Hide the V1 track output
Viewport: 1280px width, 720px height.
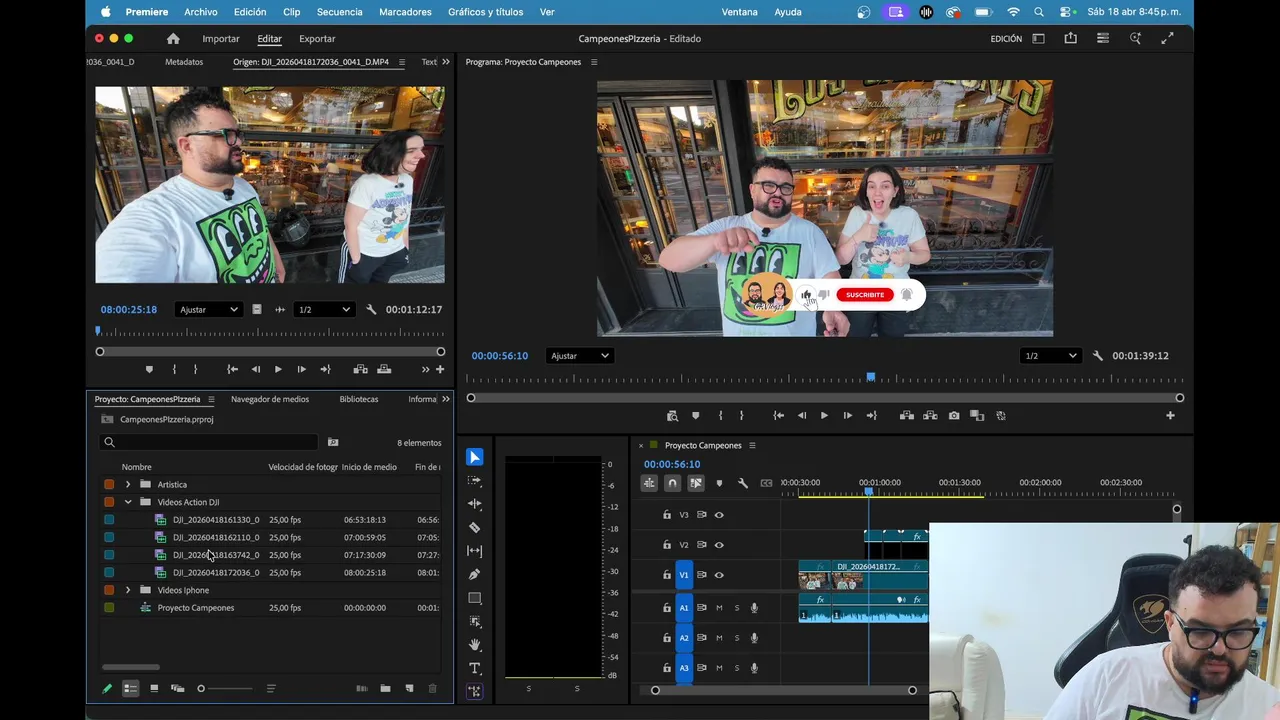click(719, 575)
